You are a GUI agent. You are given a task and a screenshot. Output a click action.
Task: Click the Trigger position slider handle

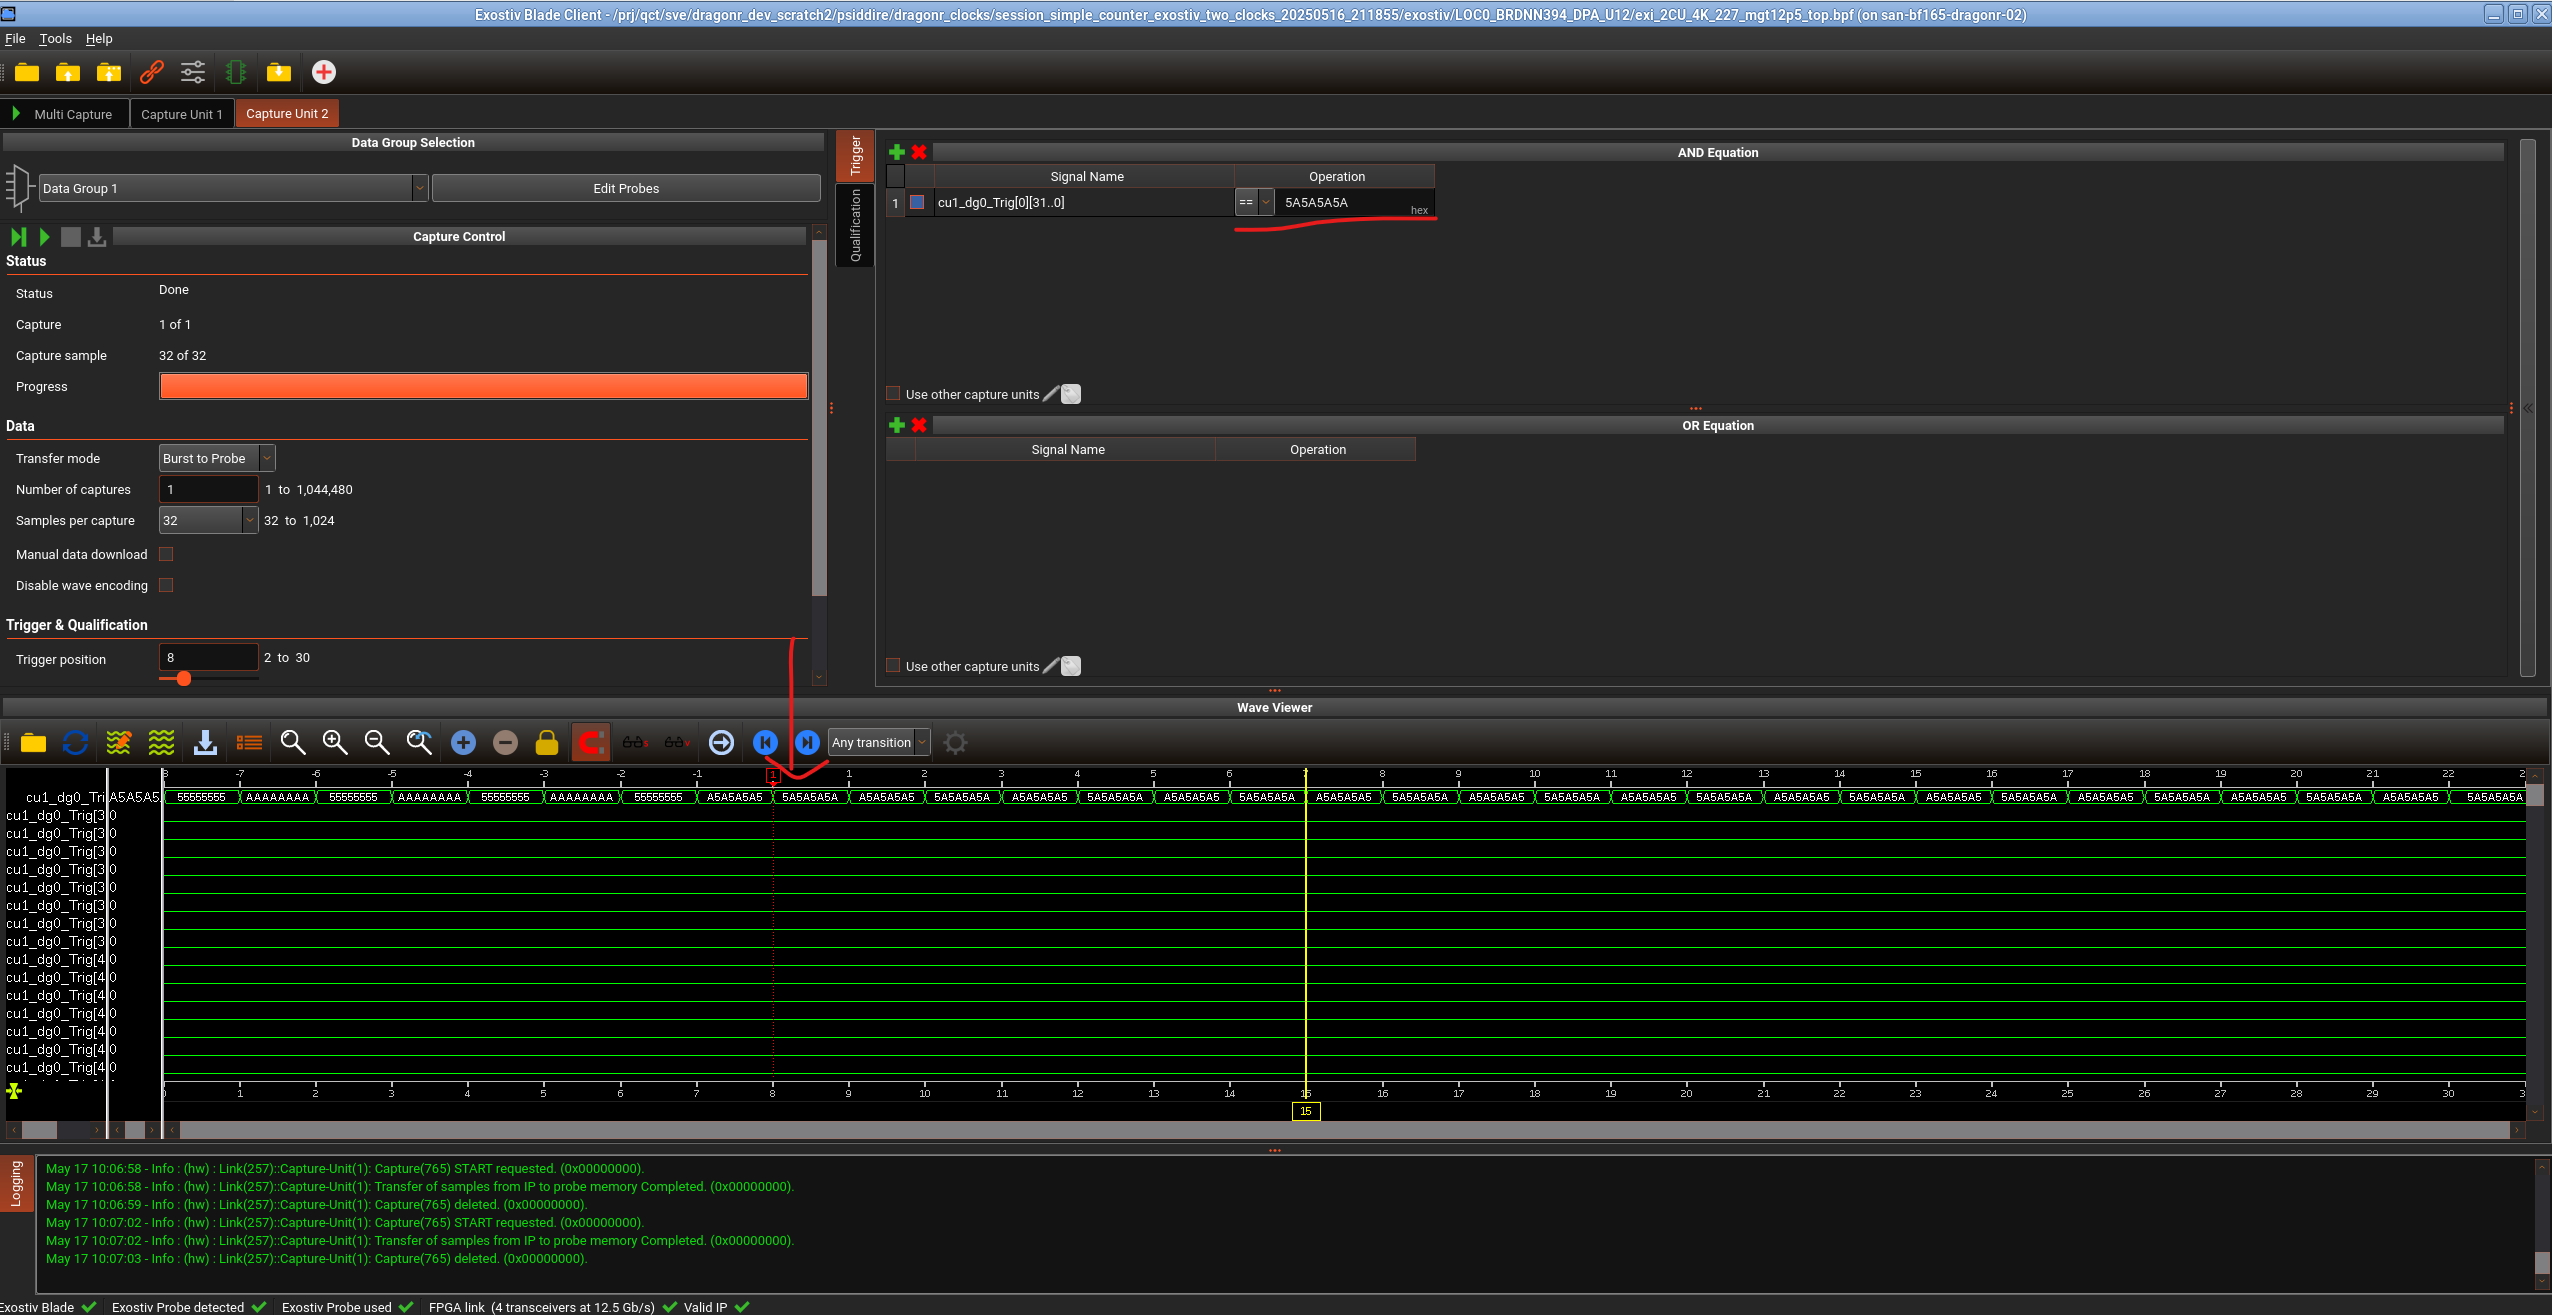pos(184,679)
